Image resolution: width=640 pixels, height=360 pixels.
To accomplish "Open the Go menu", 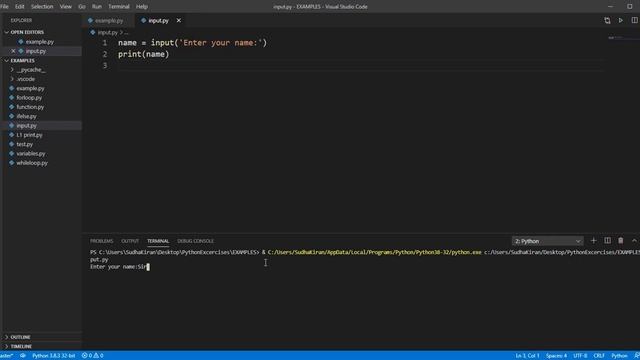I will click(x=82, y=7).
